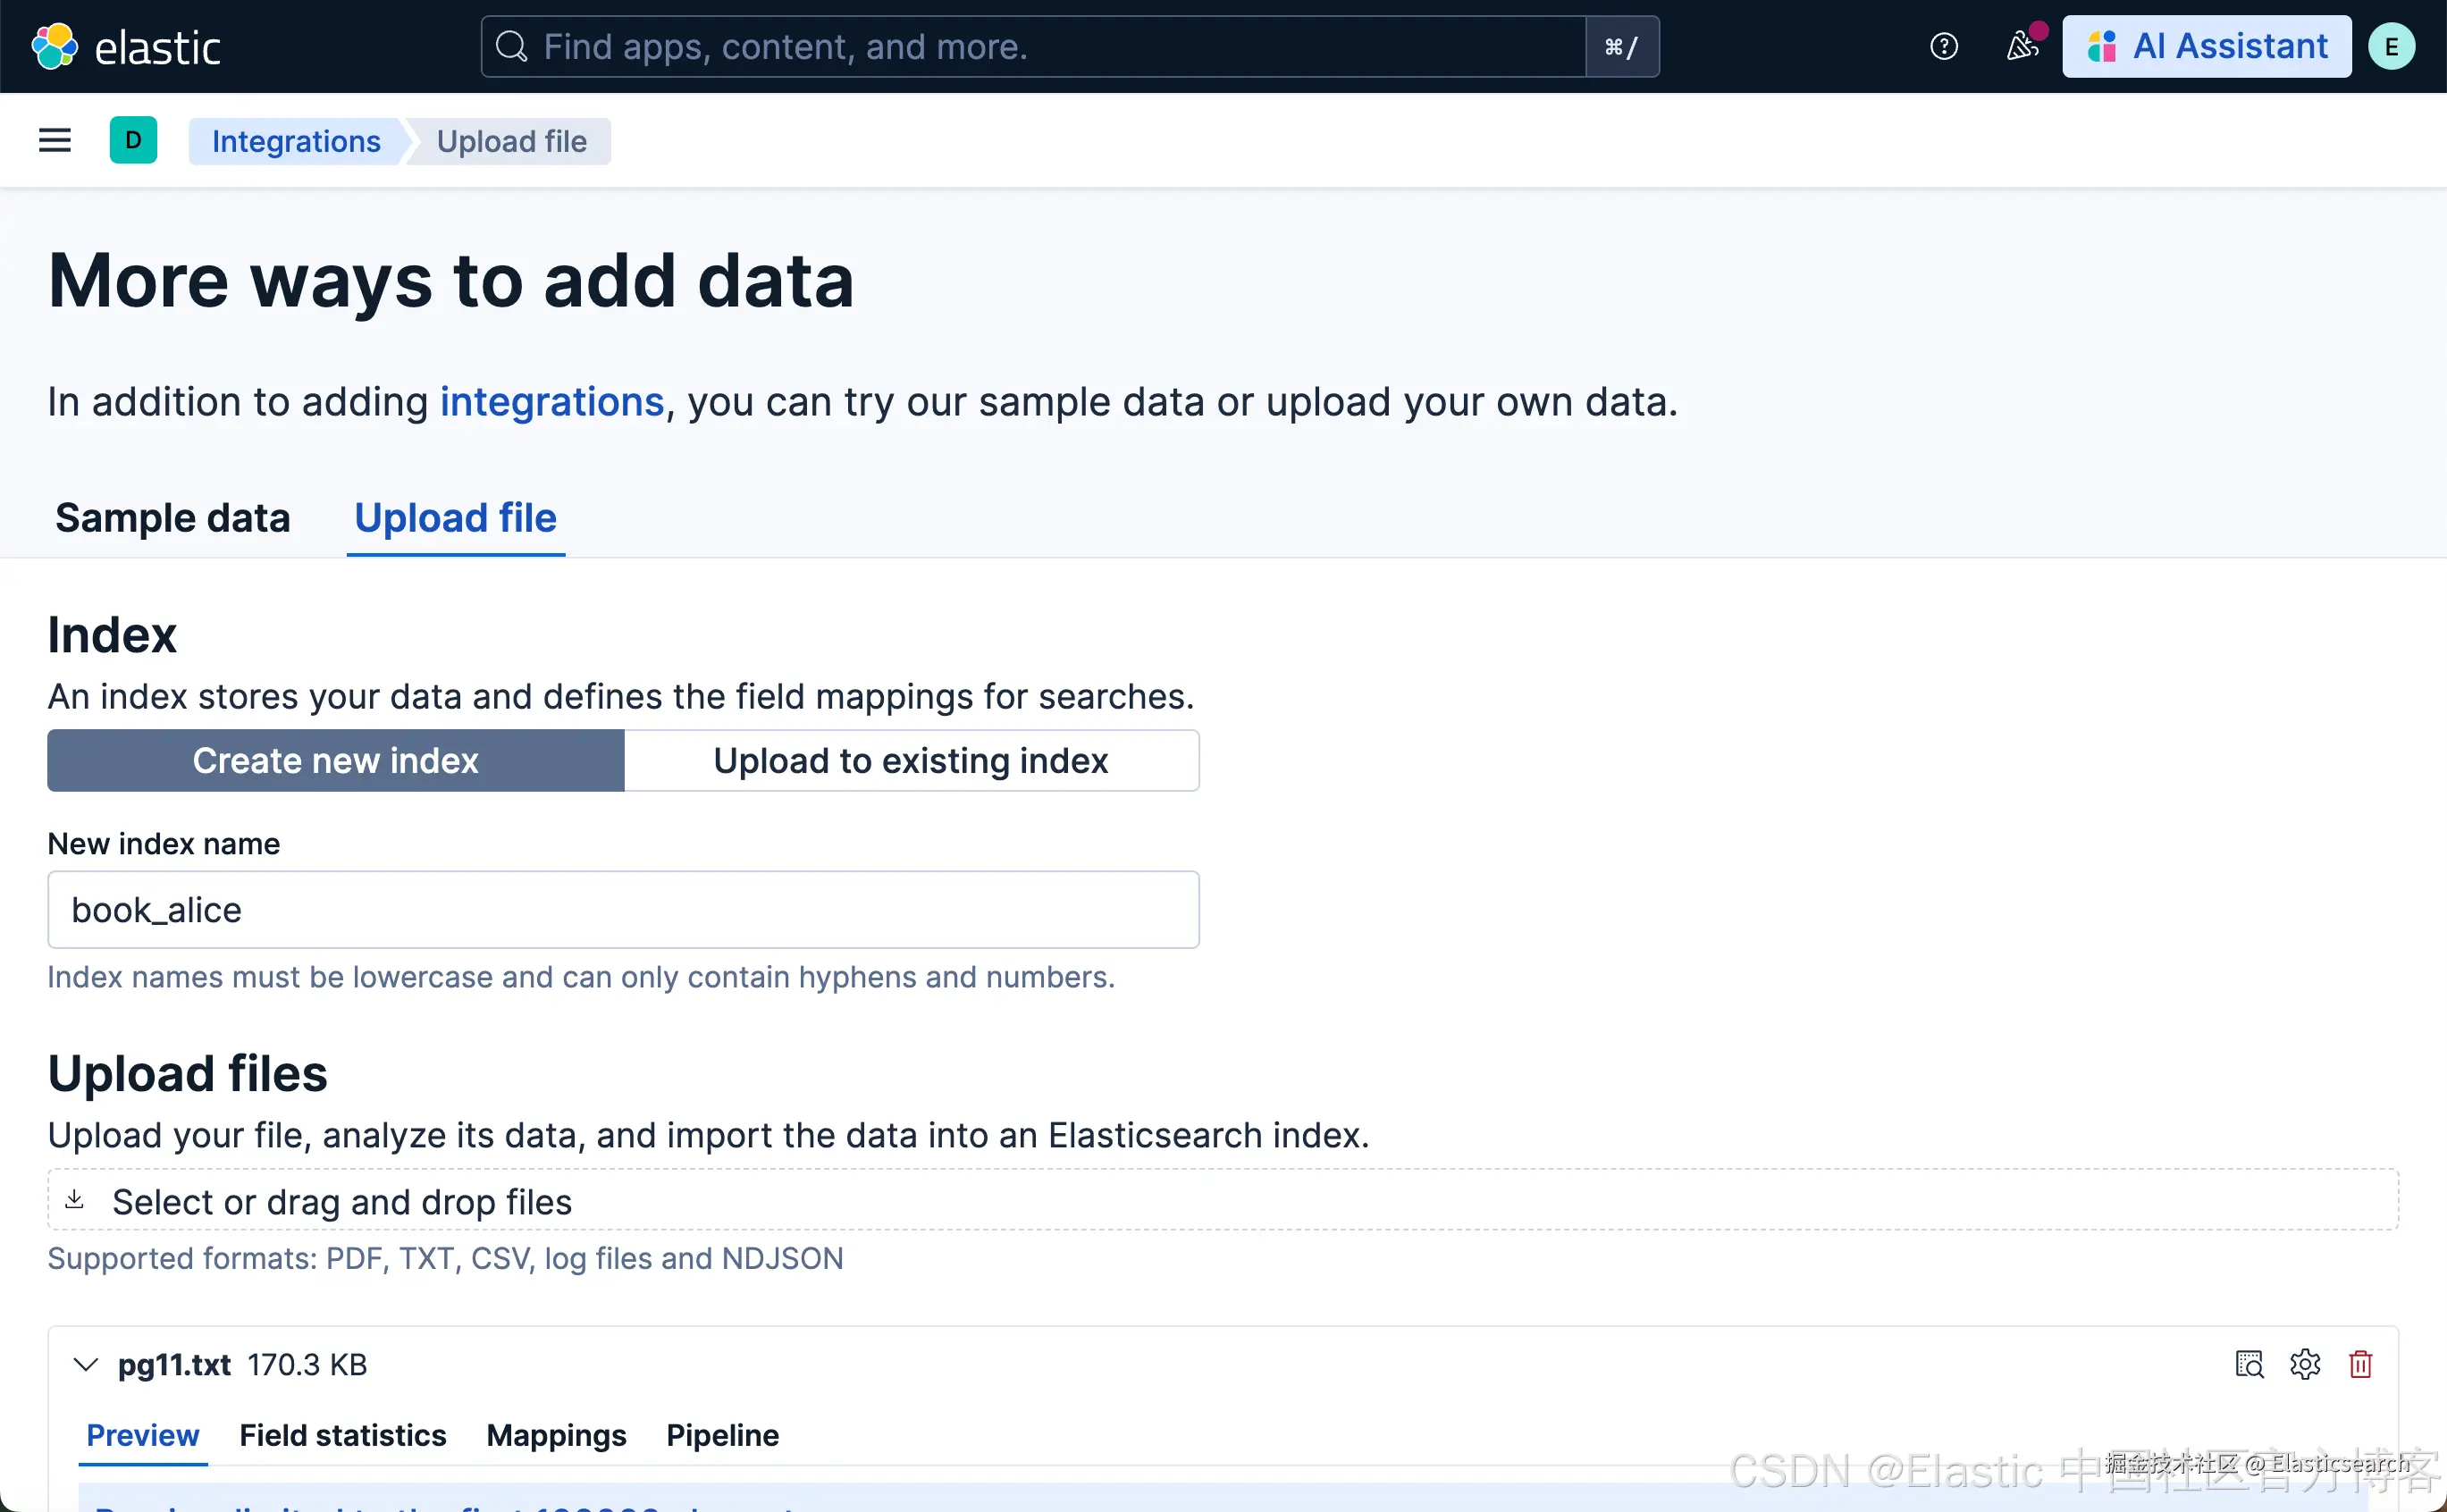Go to the Integrations breadcrumb

(296, 141)
